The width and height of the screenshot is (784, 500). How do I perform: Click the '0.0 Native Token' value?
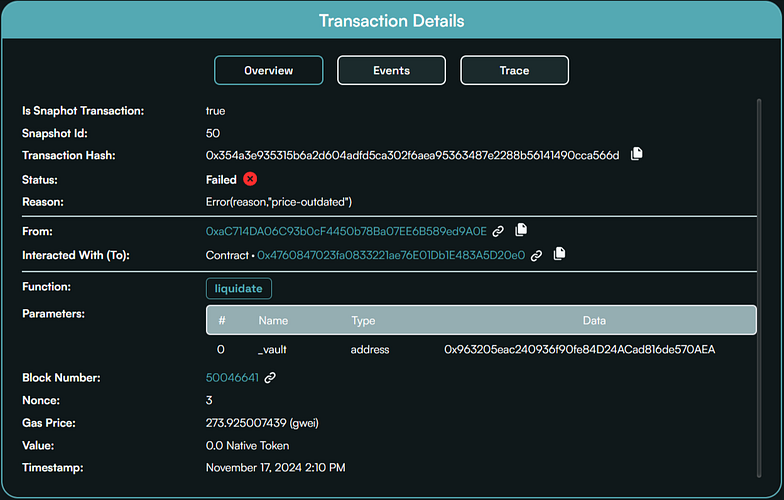248,446
